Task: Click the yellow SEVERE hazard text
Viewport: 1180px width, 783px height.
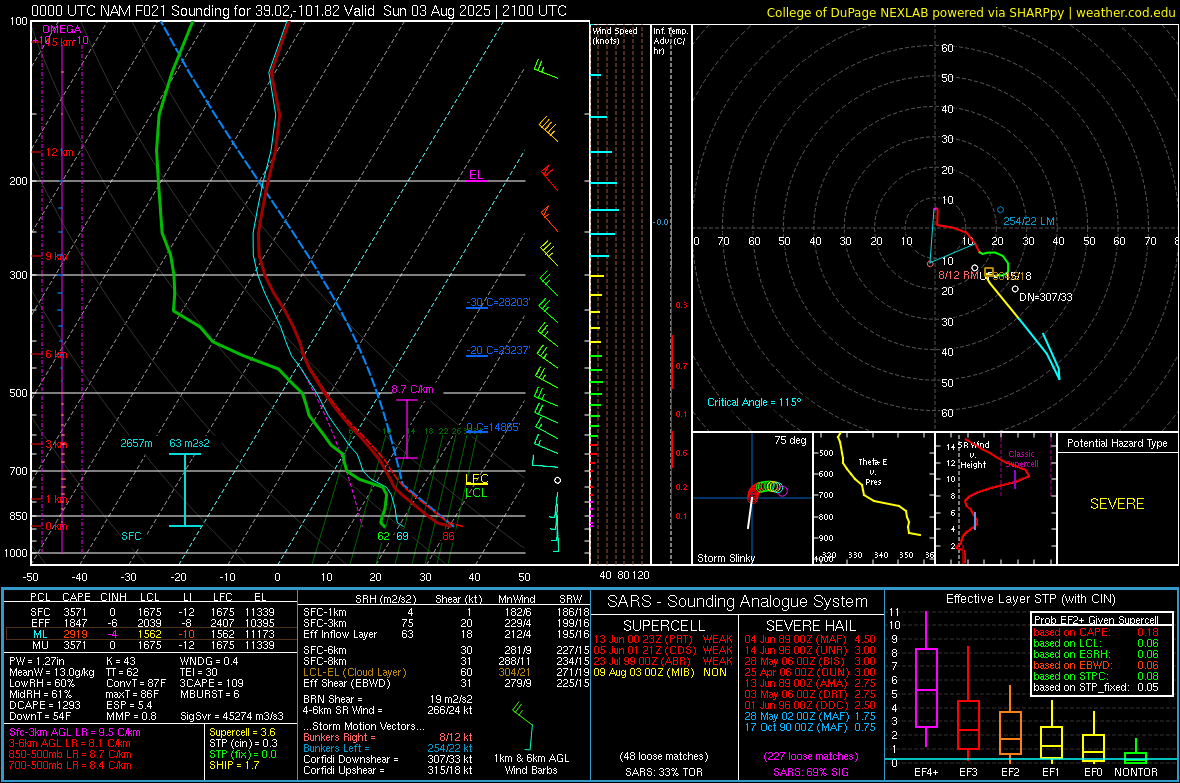Action: point(1117,504)
